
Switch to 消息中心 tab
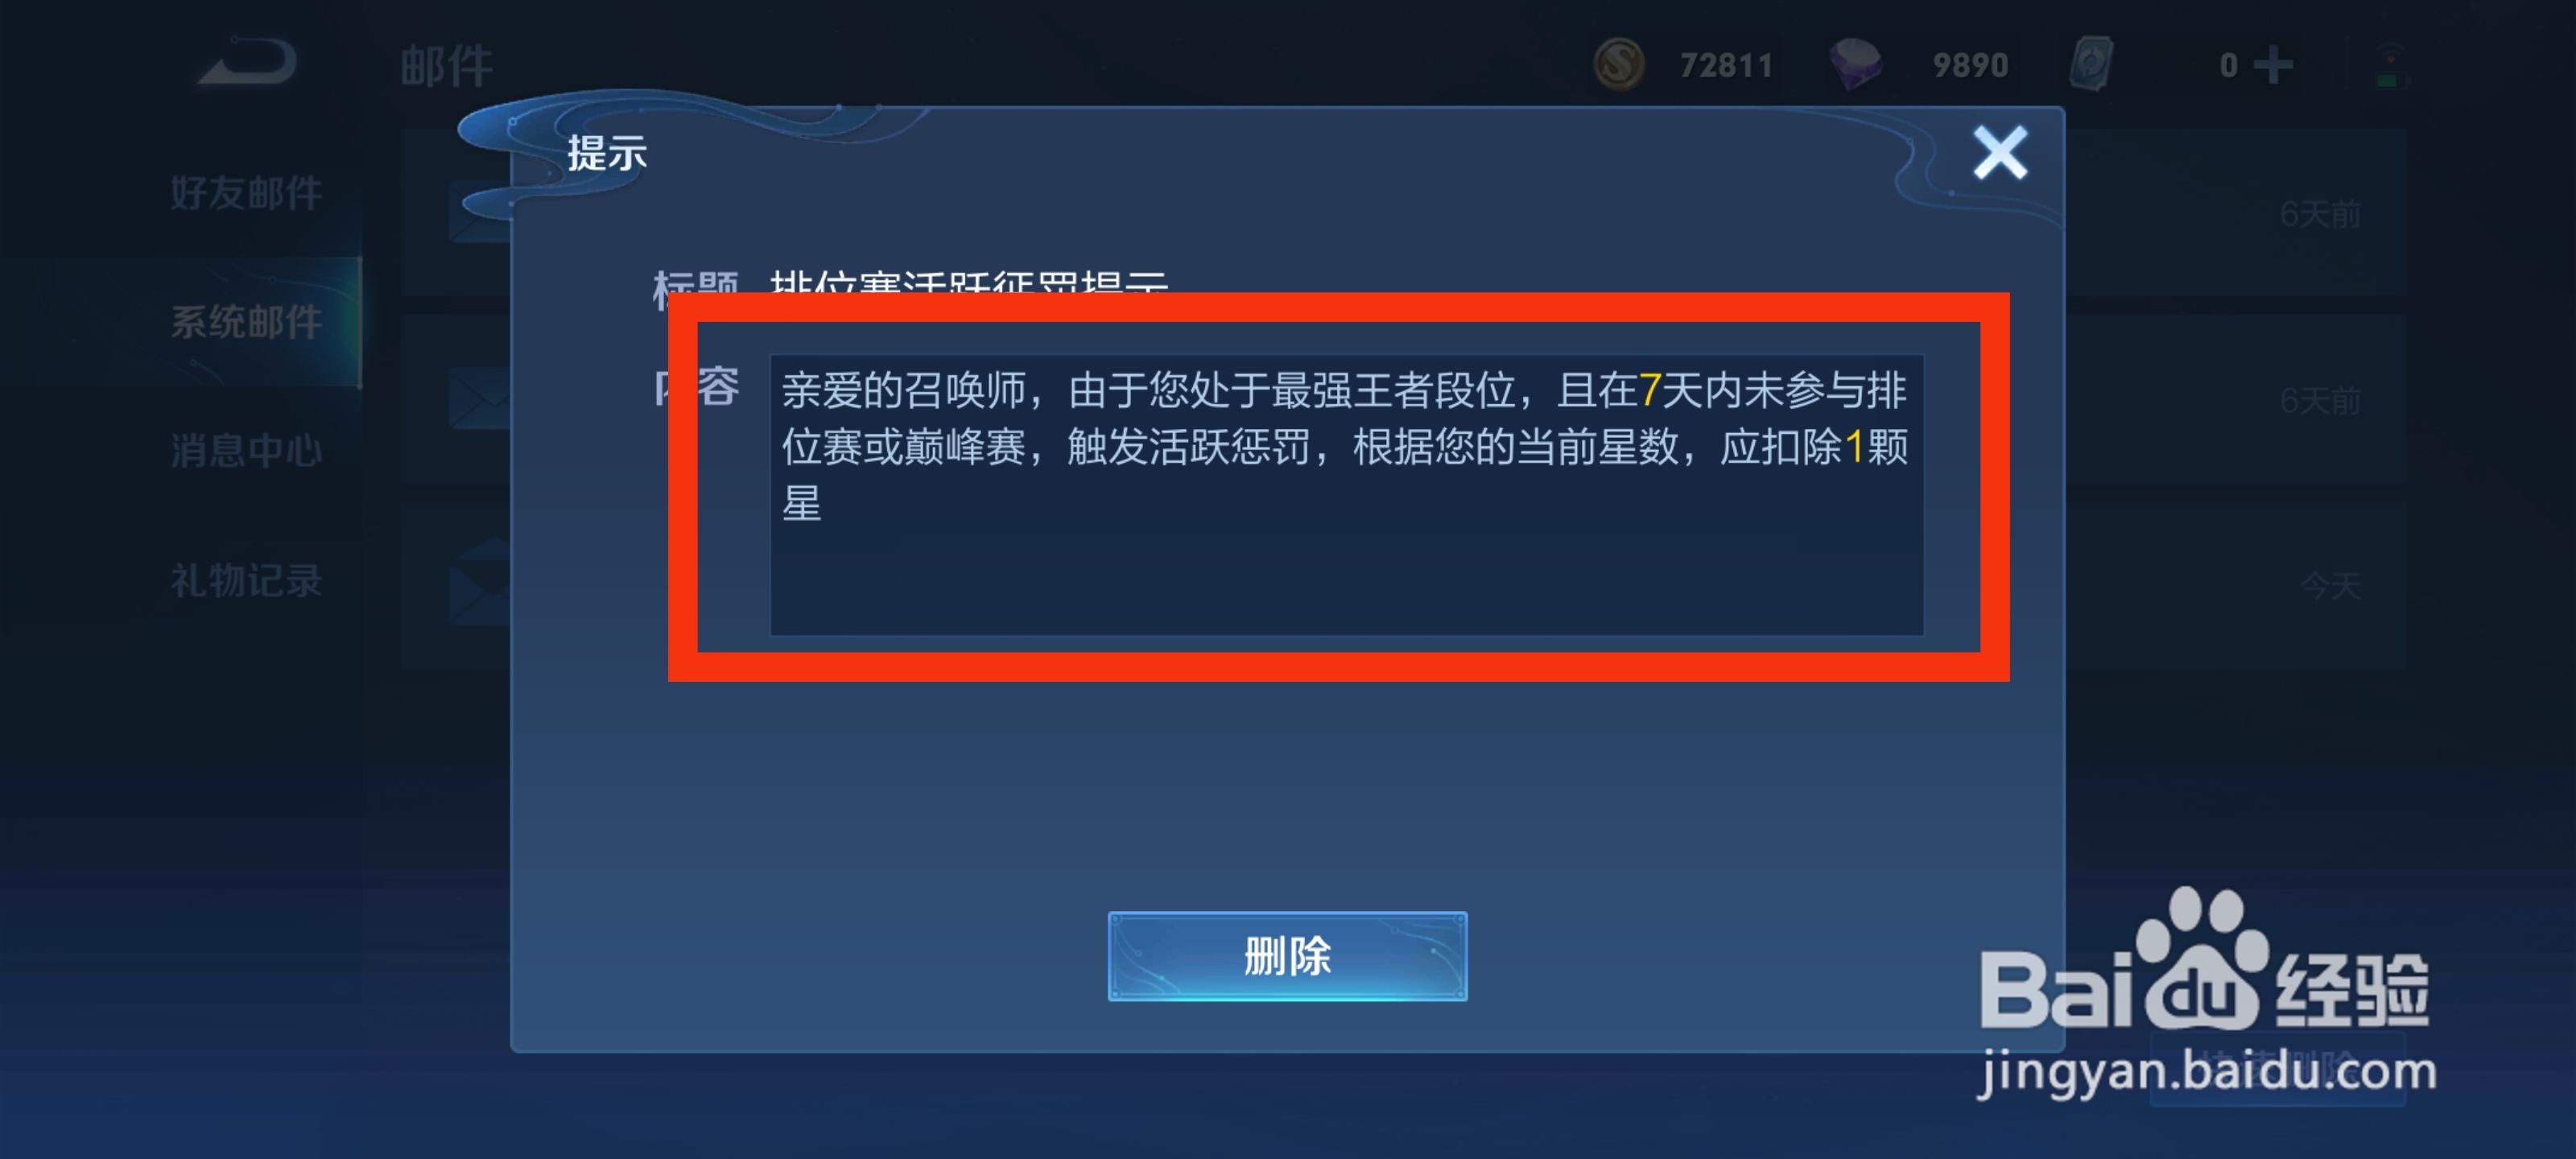click(x=246, y=451)
